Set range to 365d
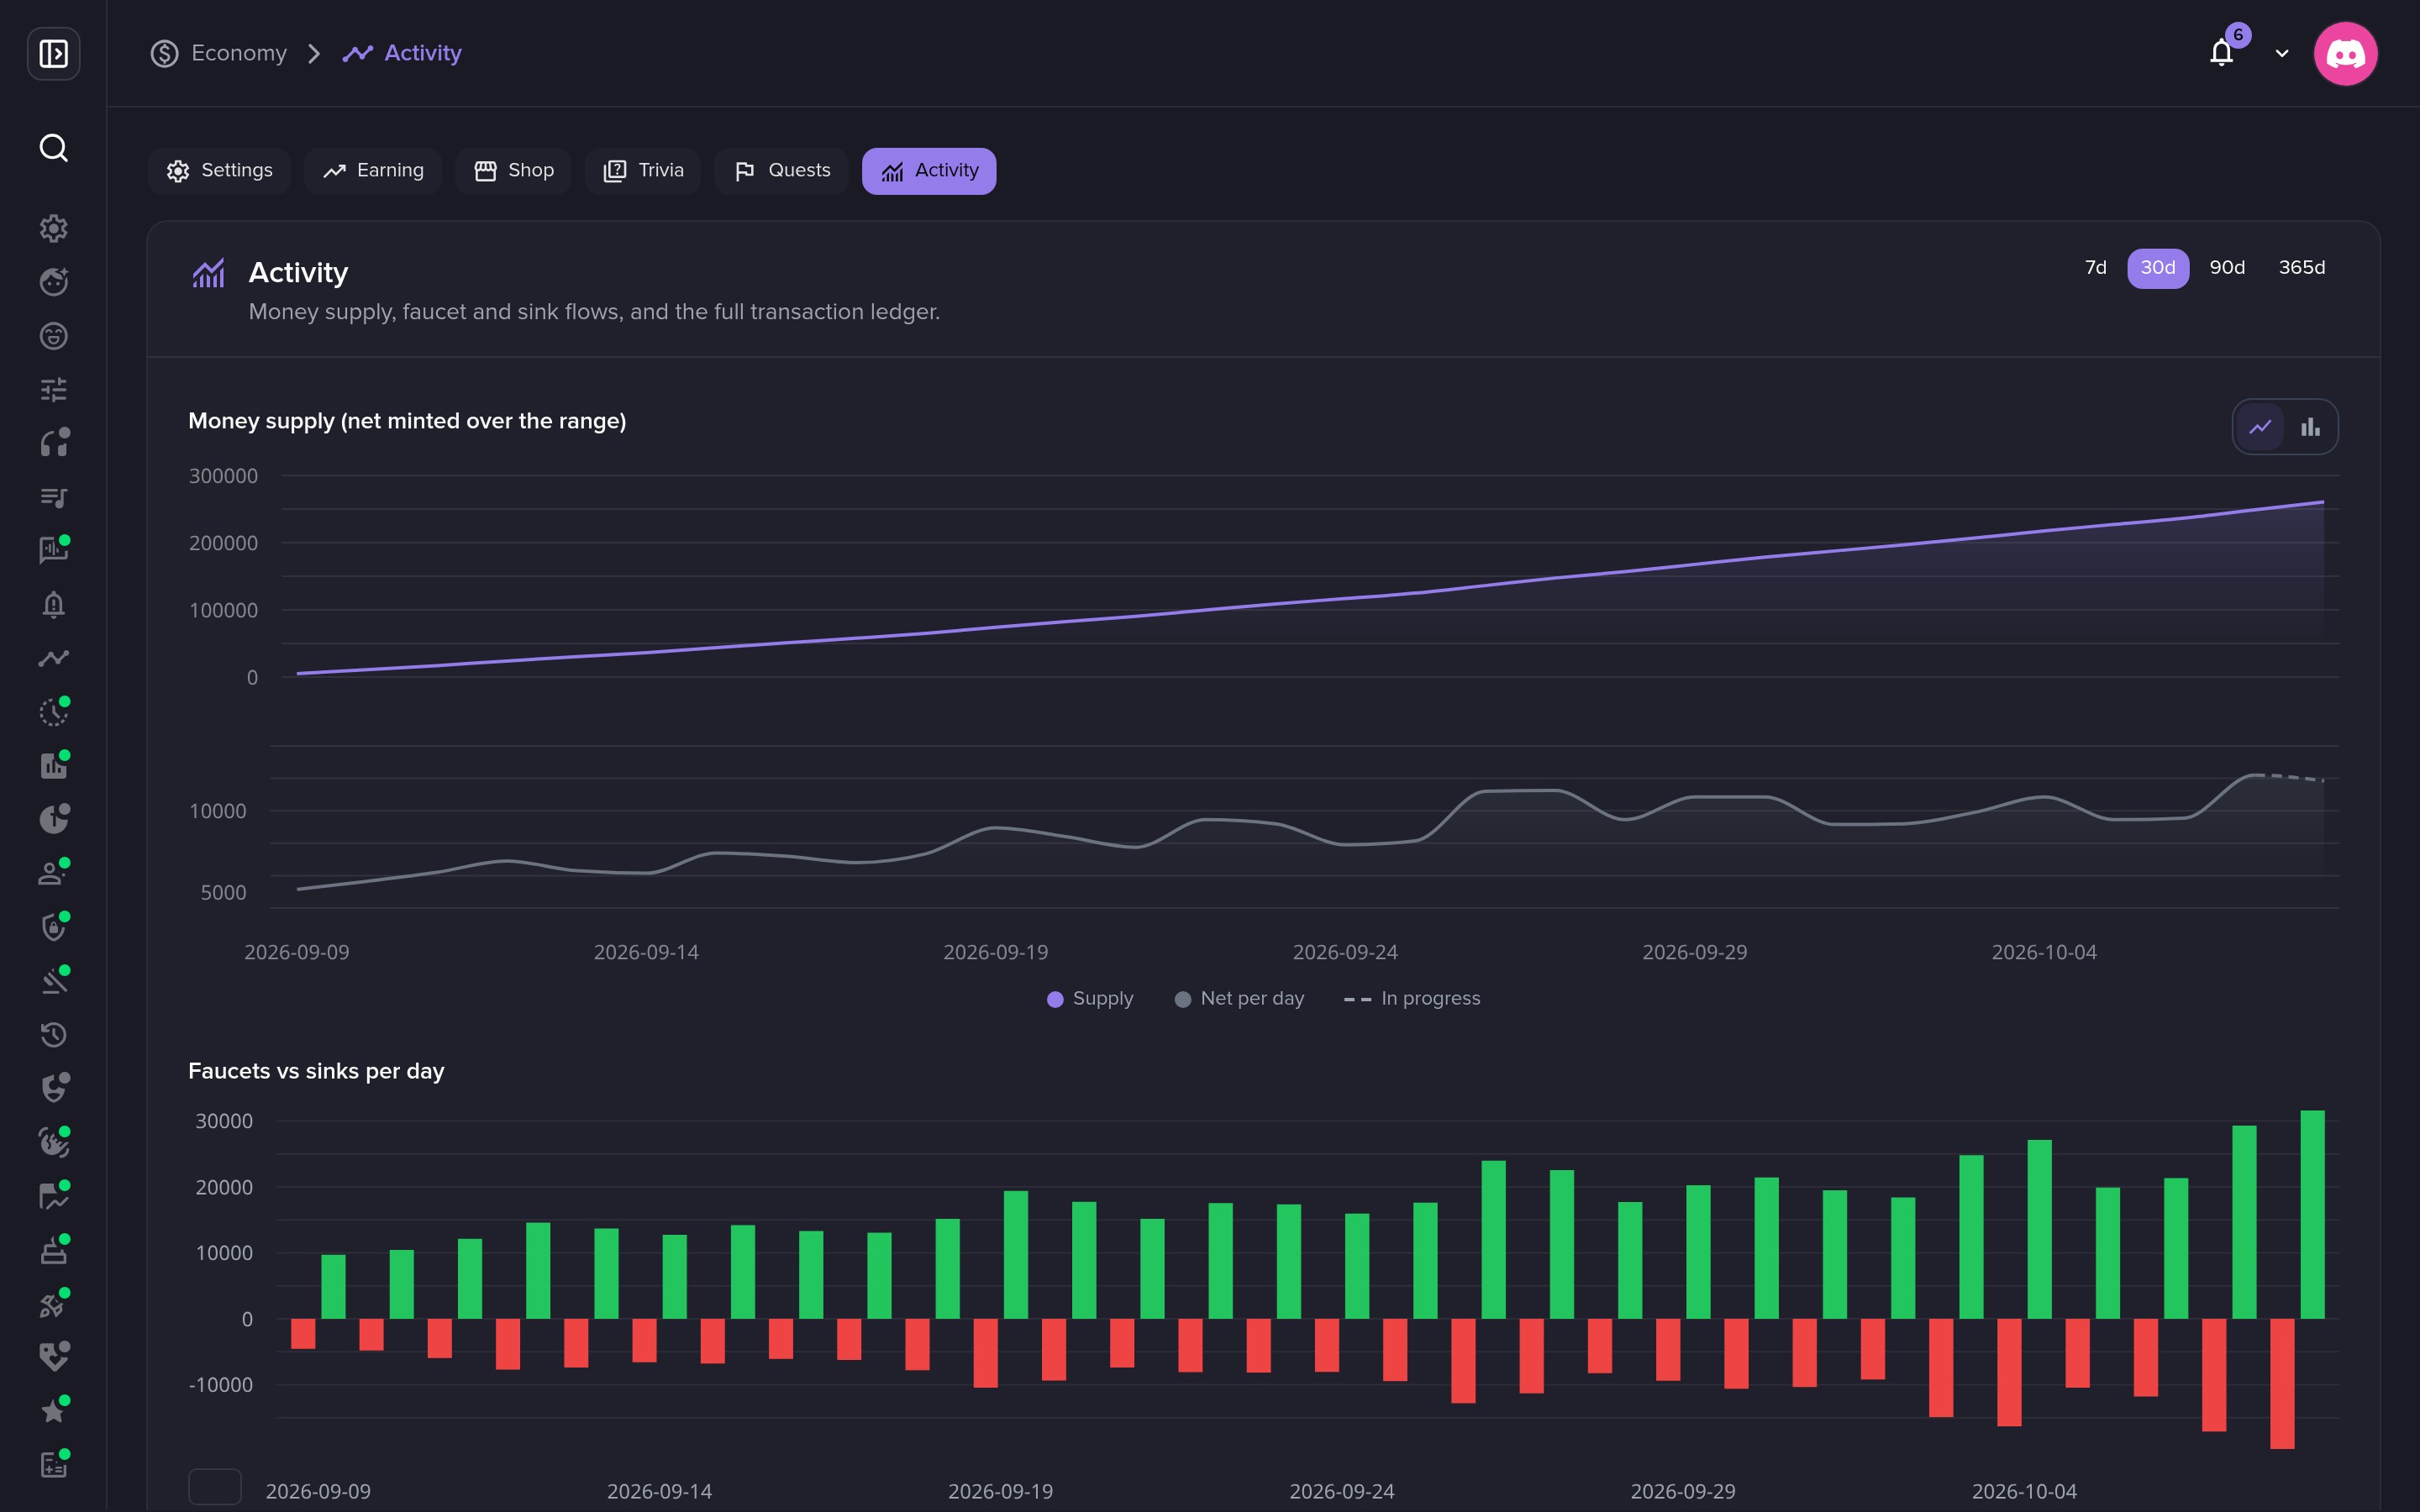The width and height of the screenshot is (2420, 1512). point(2302,267)
